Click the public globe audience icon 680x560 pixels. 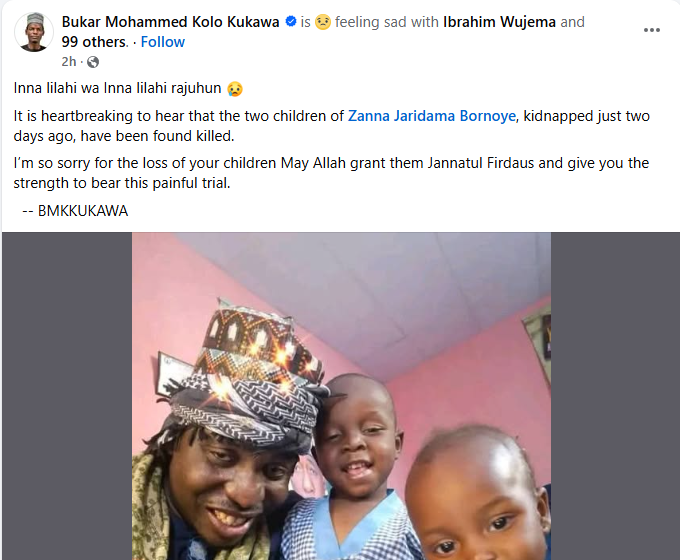(93, 62)
